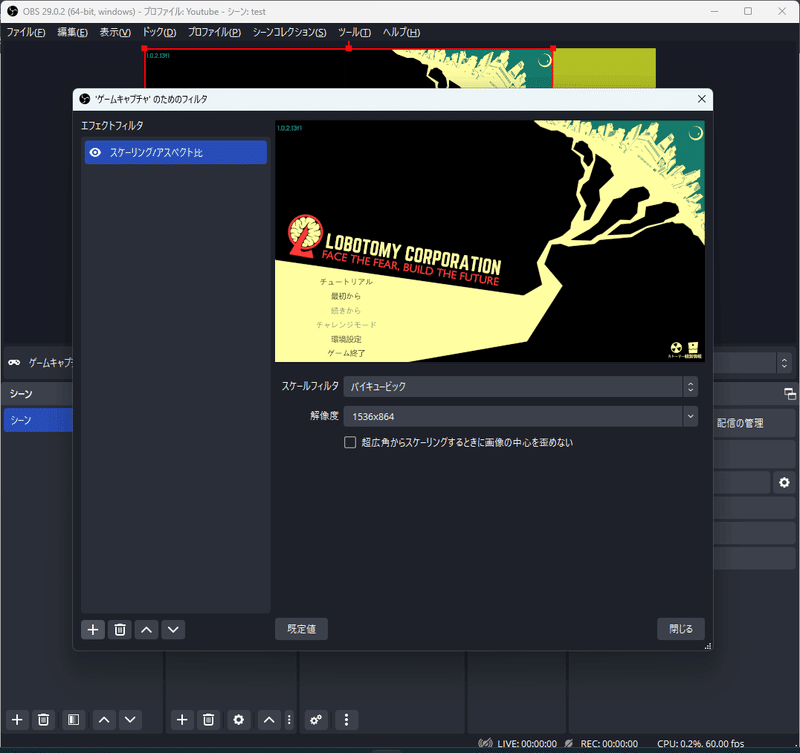Click the OBS logo in filter dialog title

[x=85, y=99]
